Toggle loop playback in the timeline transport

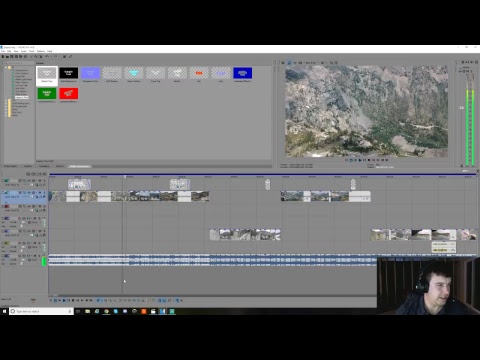click(55, 300)
